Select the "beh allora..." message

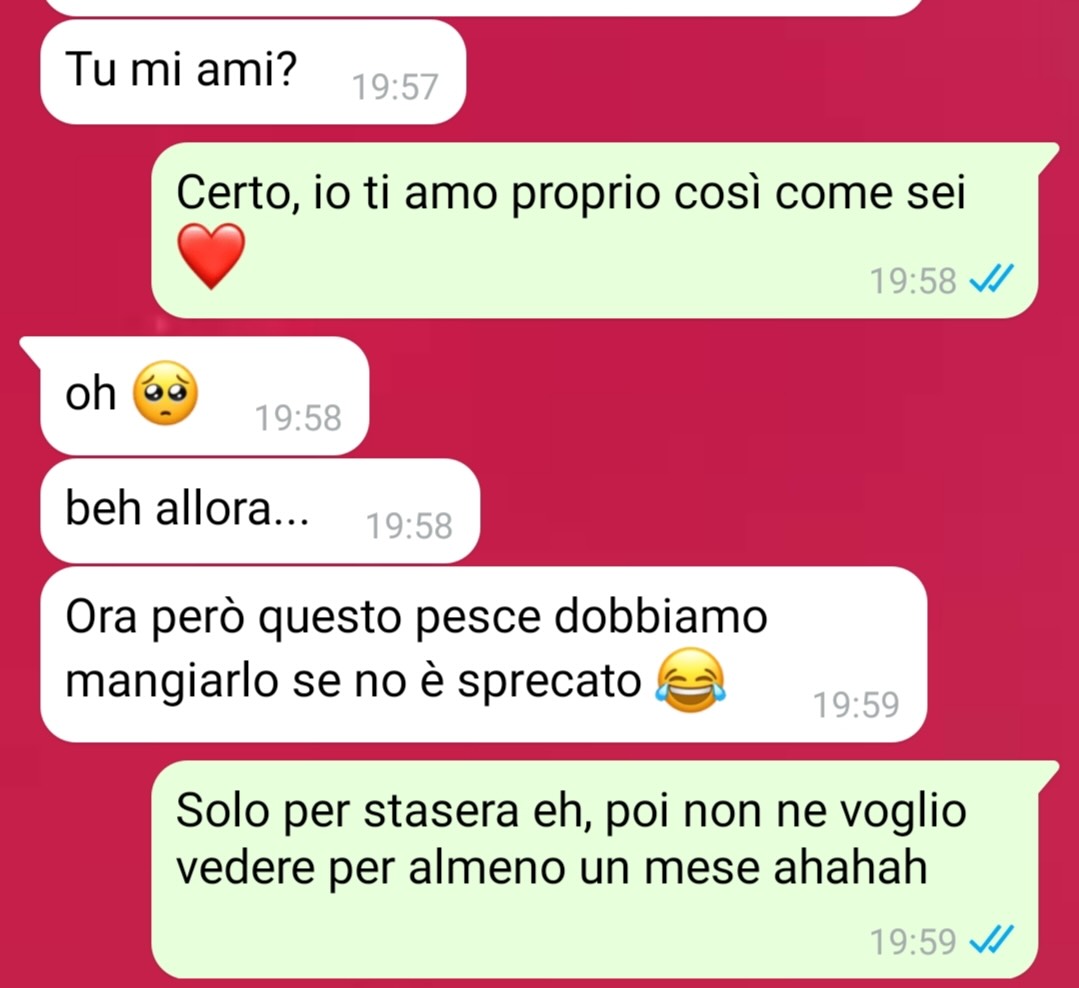pos(259,511)
